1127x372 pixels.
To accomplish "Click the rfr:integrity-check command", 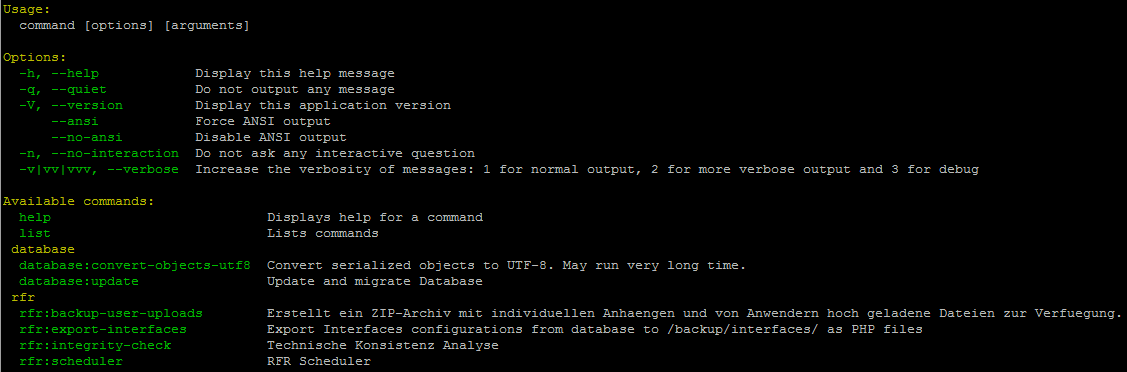I will click(96, 345).
